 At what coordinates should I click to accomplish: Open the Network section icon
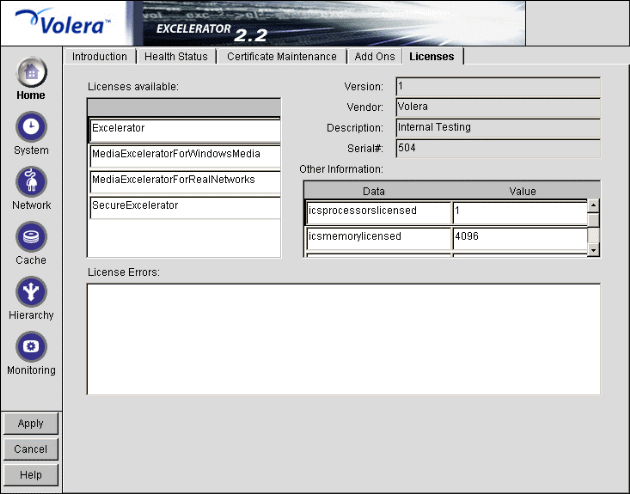click(31, 182)
